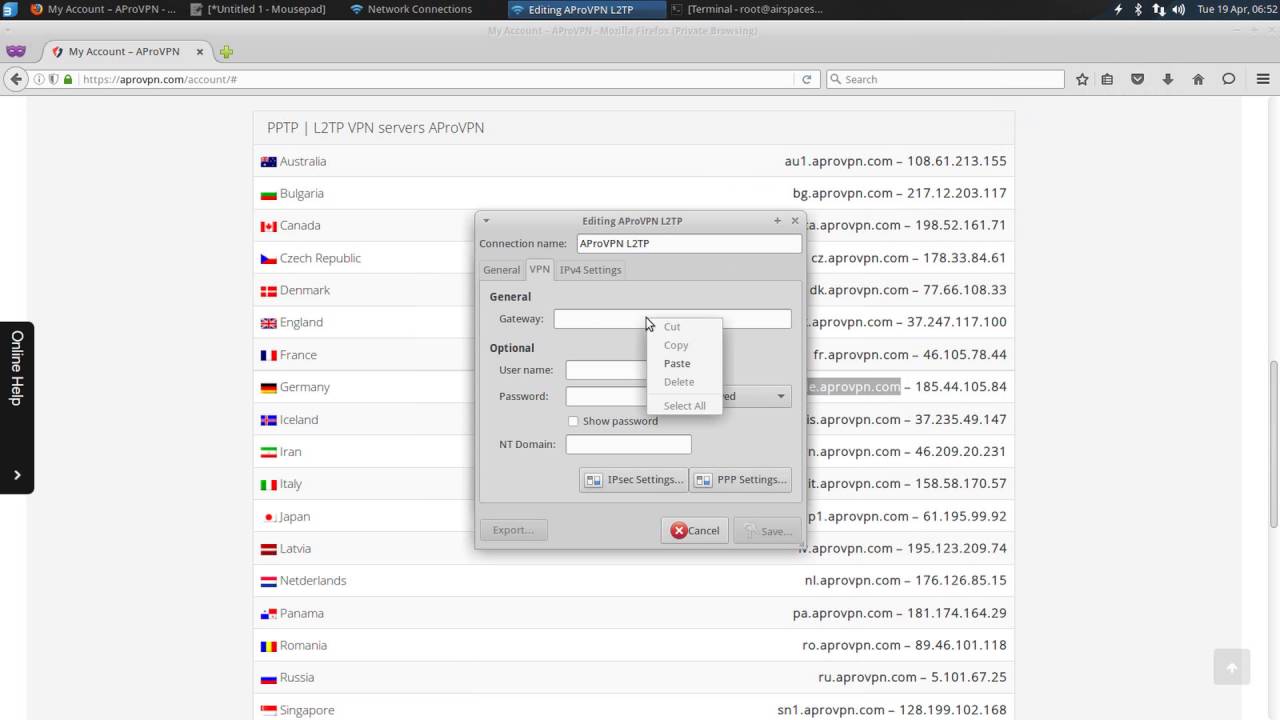The width and height of the screenshot is (1280, 720).
Task: Choose Paste from the context menu
Action: (x=677, y=364)
